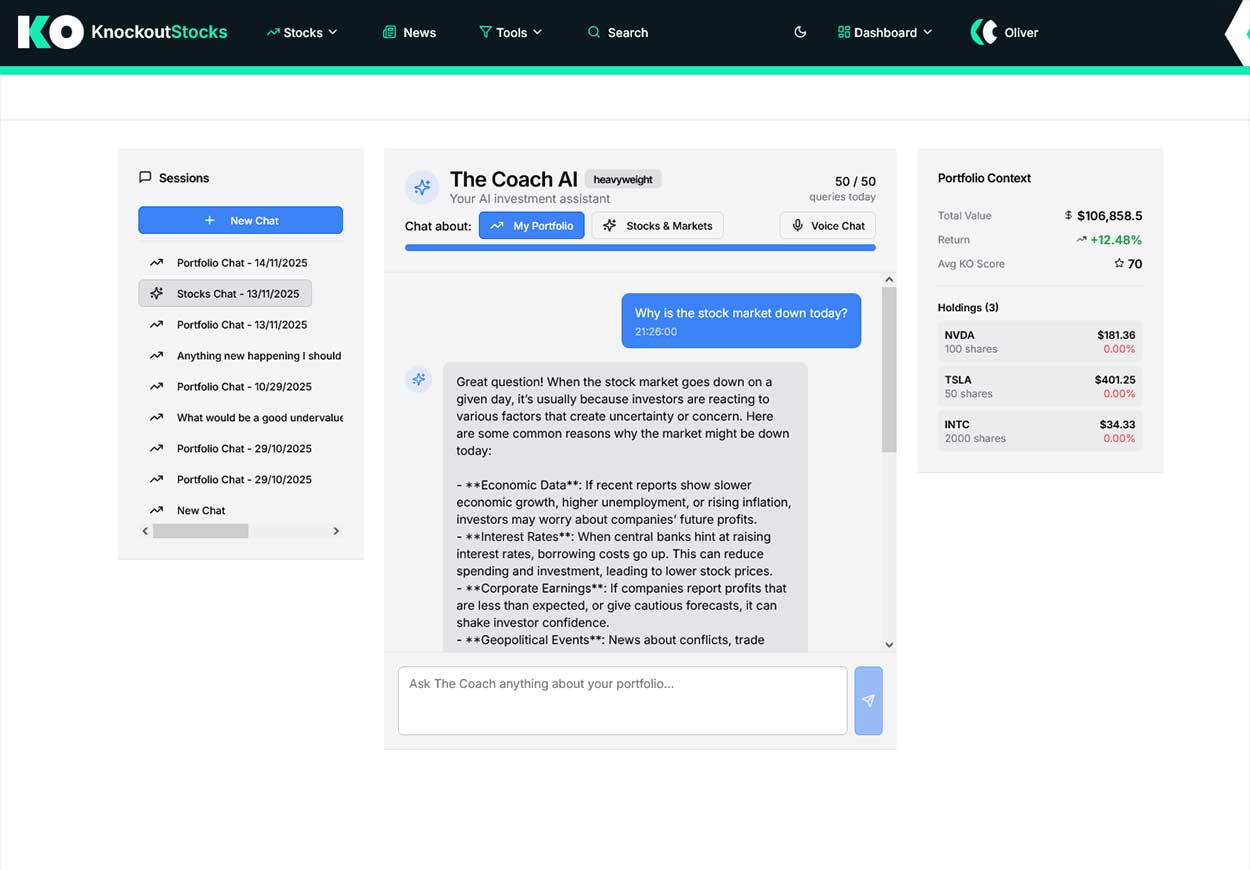Click the sessions list horizontal scrollbar
1250x870 pixels.
click(201, 531)
